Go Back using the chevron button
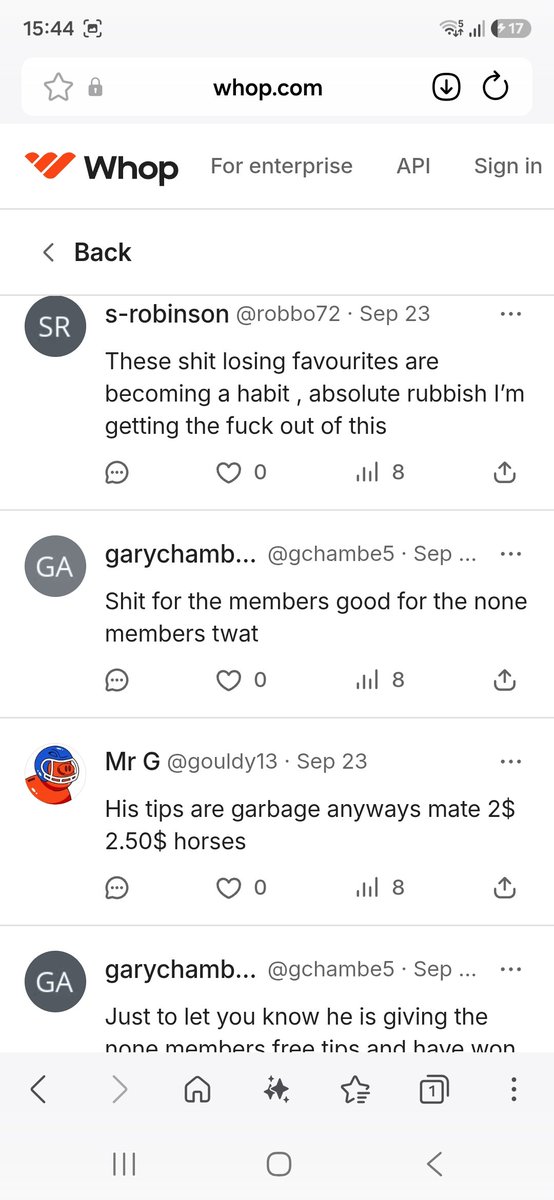 [86, 252]
